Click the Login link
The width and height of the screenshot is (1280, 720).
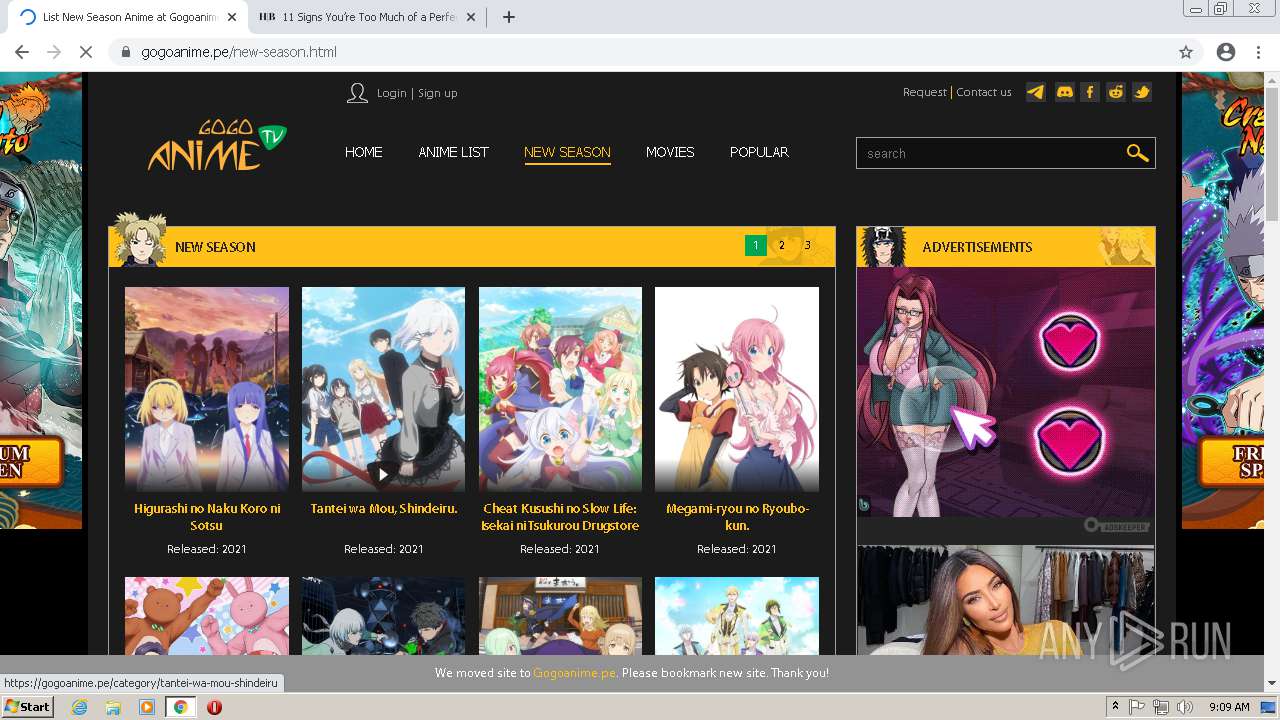391,93
